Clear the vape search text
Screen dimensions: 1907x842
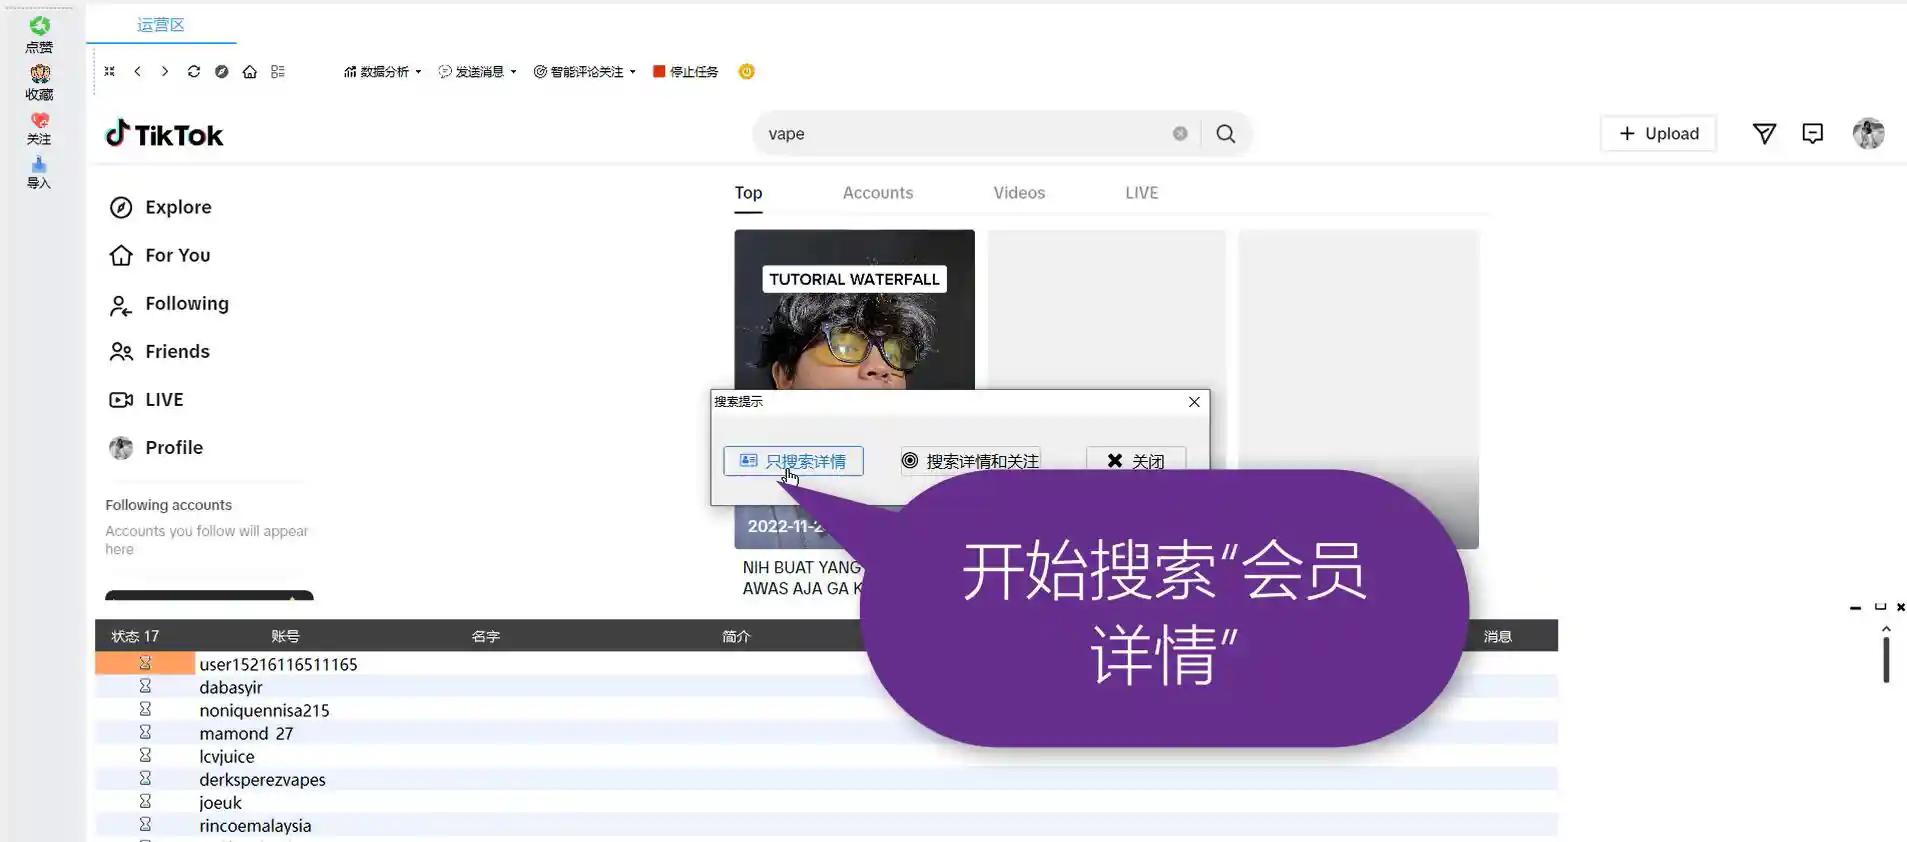1180,134
